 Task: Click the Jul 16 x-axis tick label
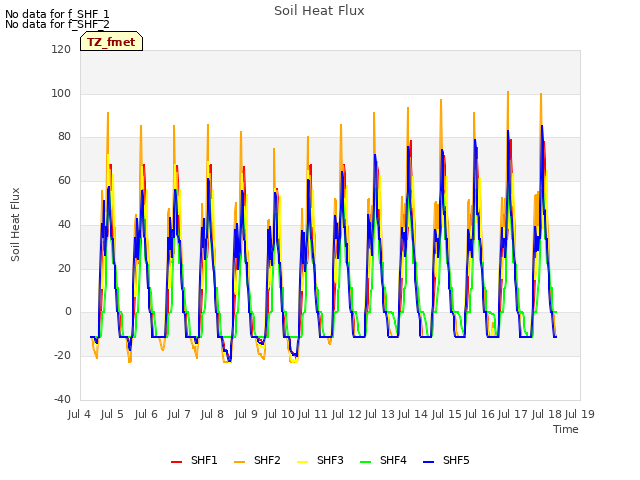click(x=480, y=414)
